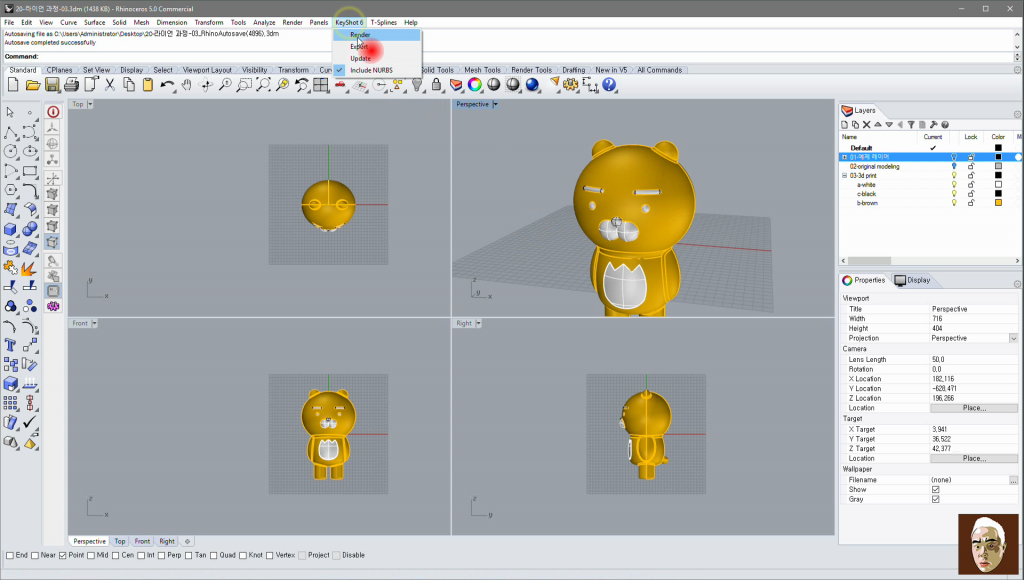The image size is (1024, 580).
Task: Toggle the wallpaper Gray checkbox
Action: tap(935, 499)
